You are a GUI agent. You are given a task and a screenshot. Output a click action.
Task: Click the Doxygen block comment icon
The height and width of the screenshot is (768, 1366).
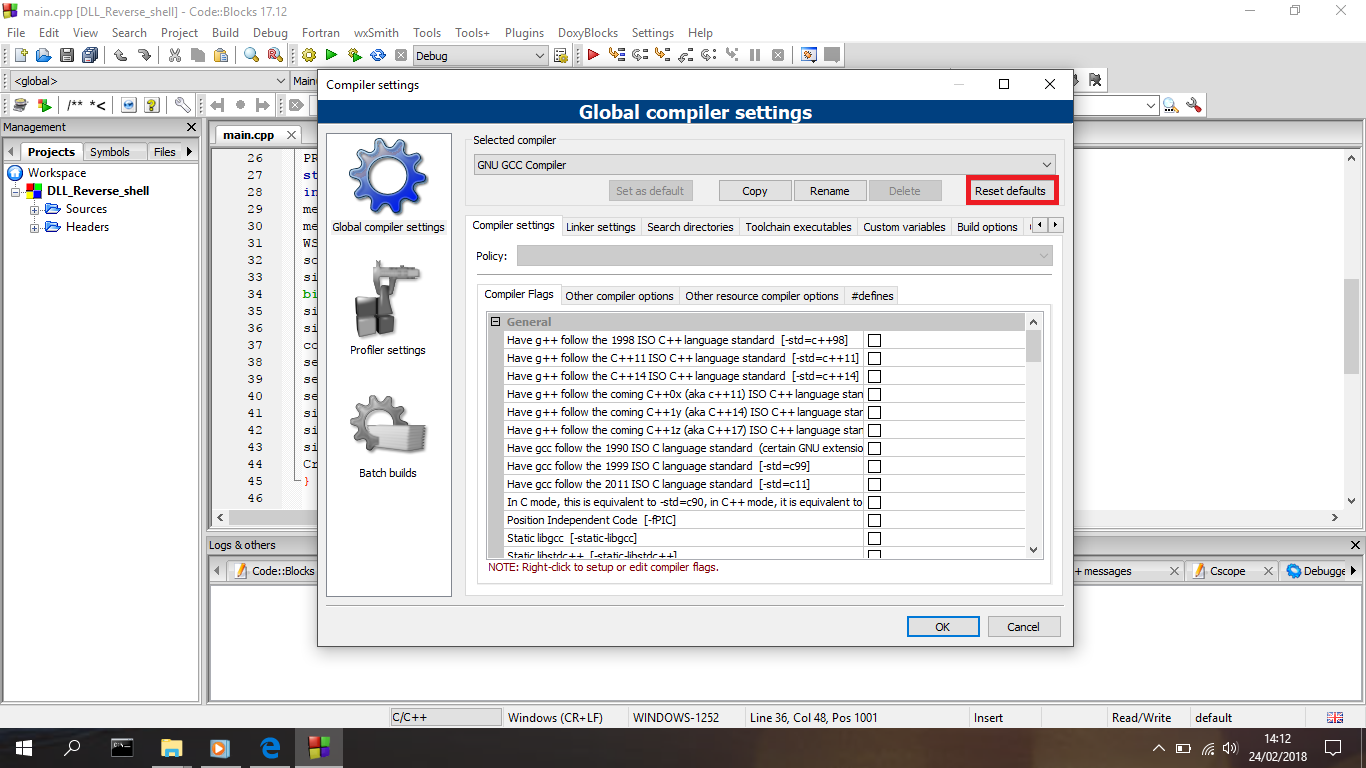(76, 105)
